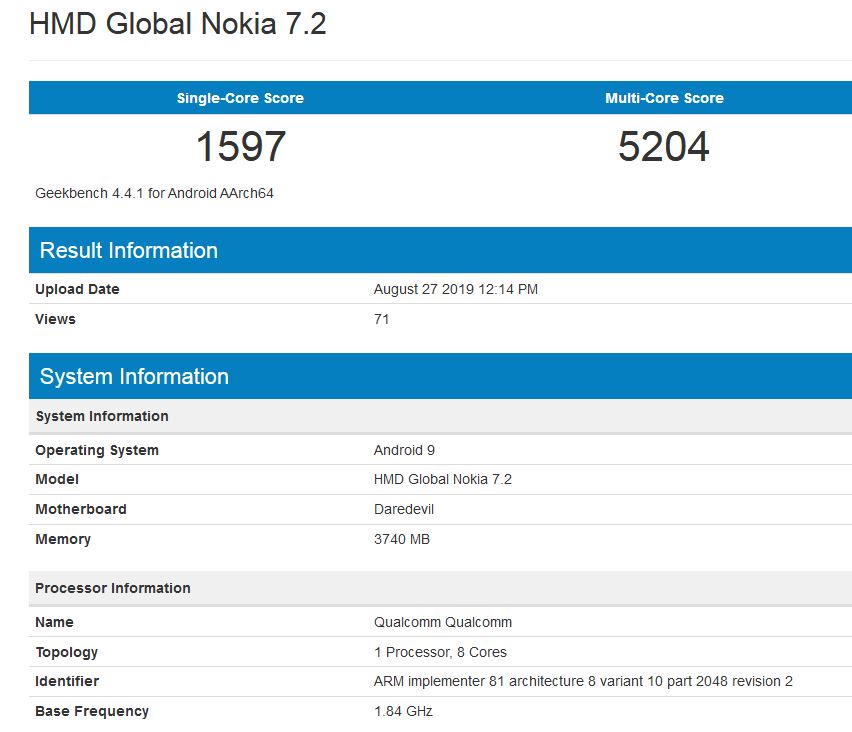
Task: Click the processor Name label
Action: tap(54, 622)
